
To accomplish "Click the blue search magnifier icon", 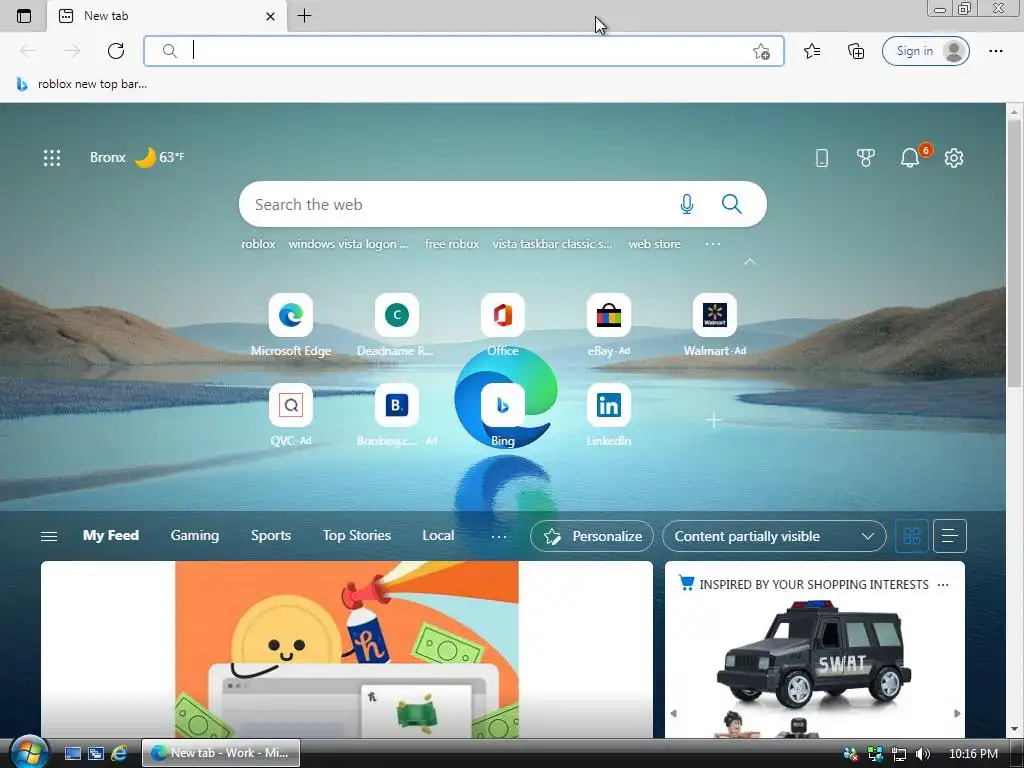I will [731, 204].
